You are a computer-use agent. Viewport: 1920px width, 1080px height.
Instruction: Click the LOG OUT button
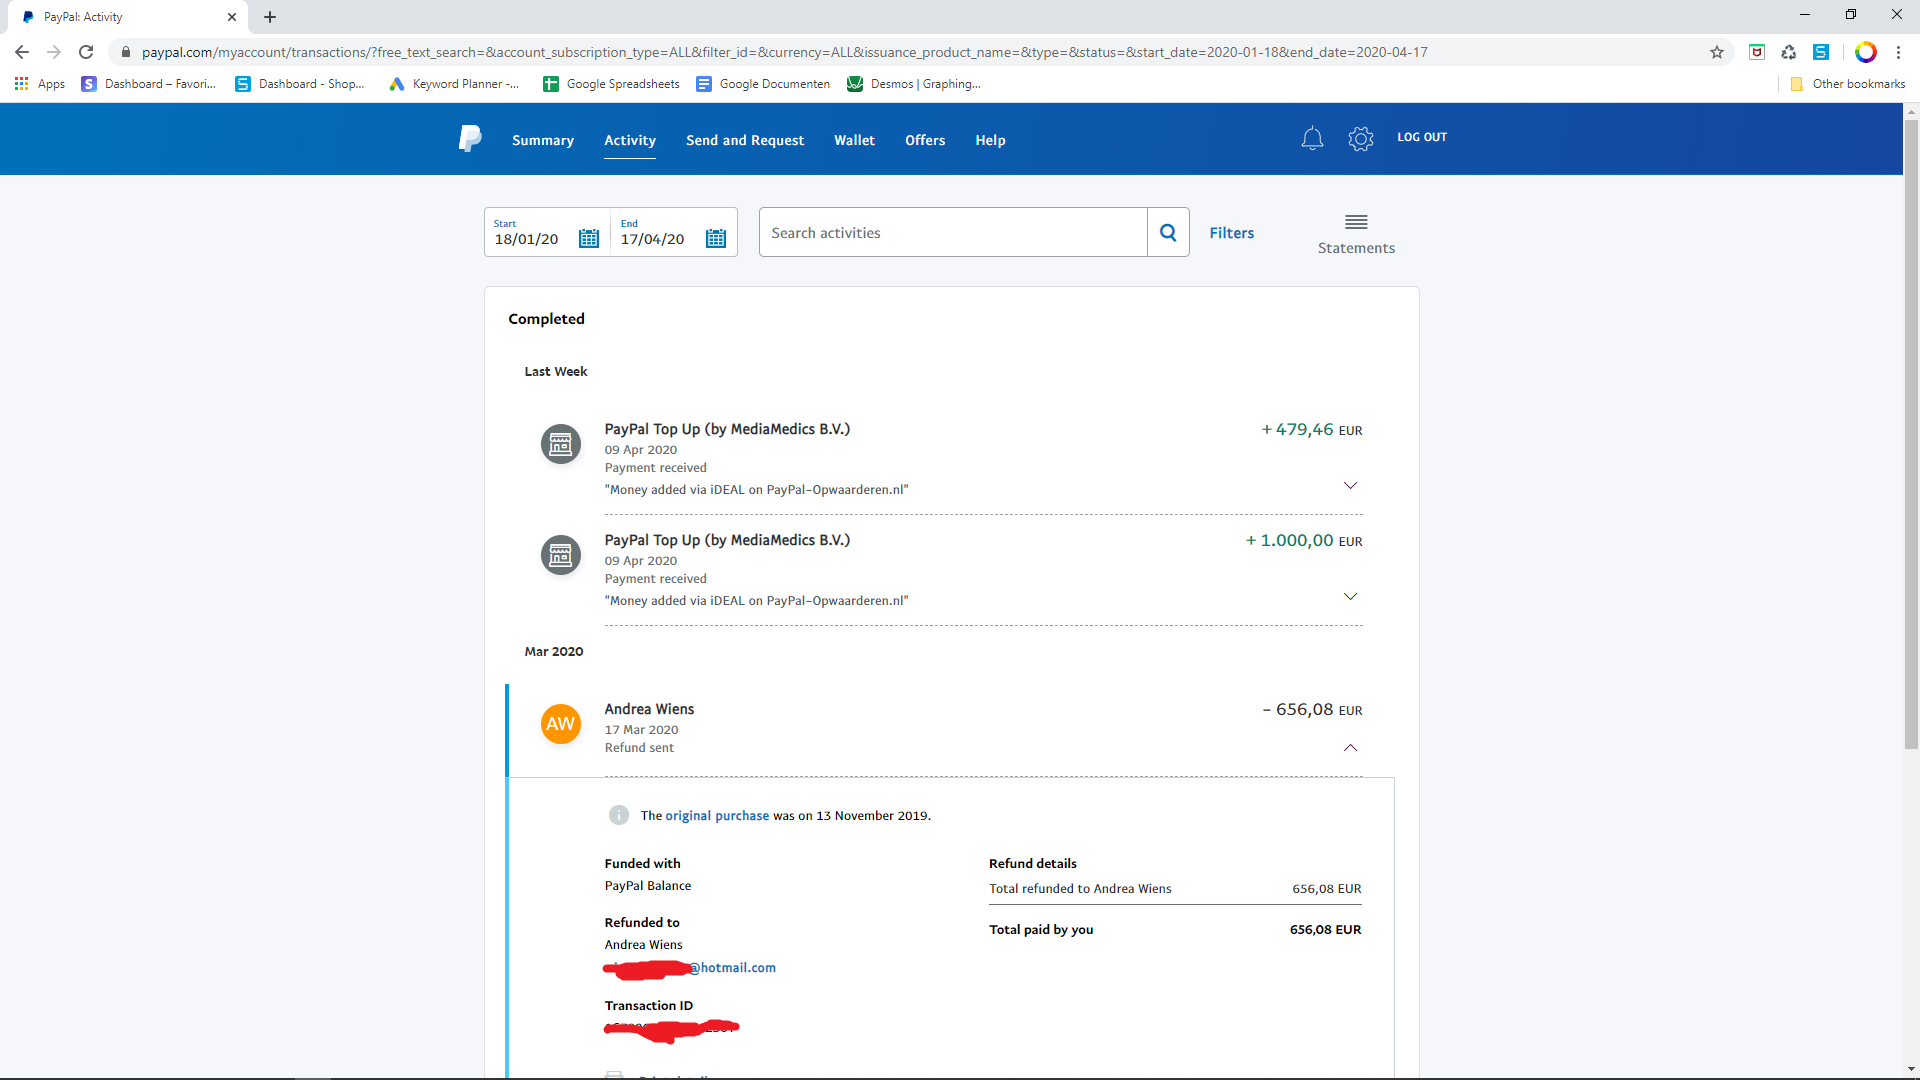pos(1422,137)
